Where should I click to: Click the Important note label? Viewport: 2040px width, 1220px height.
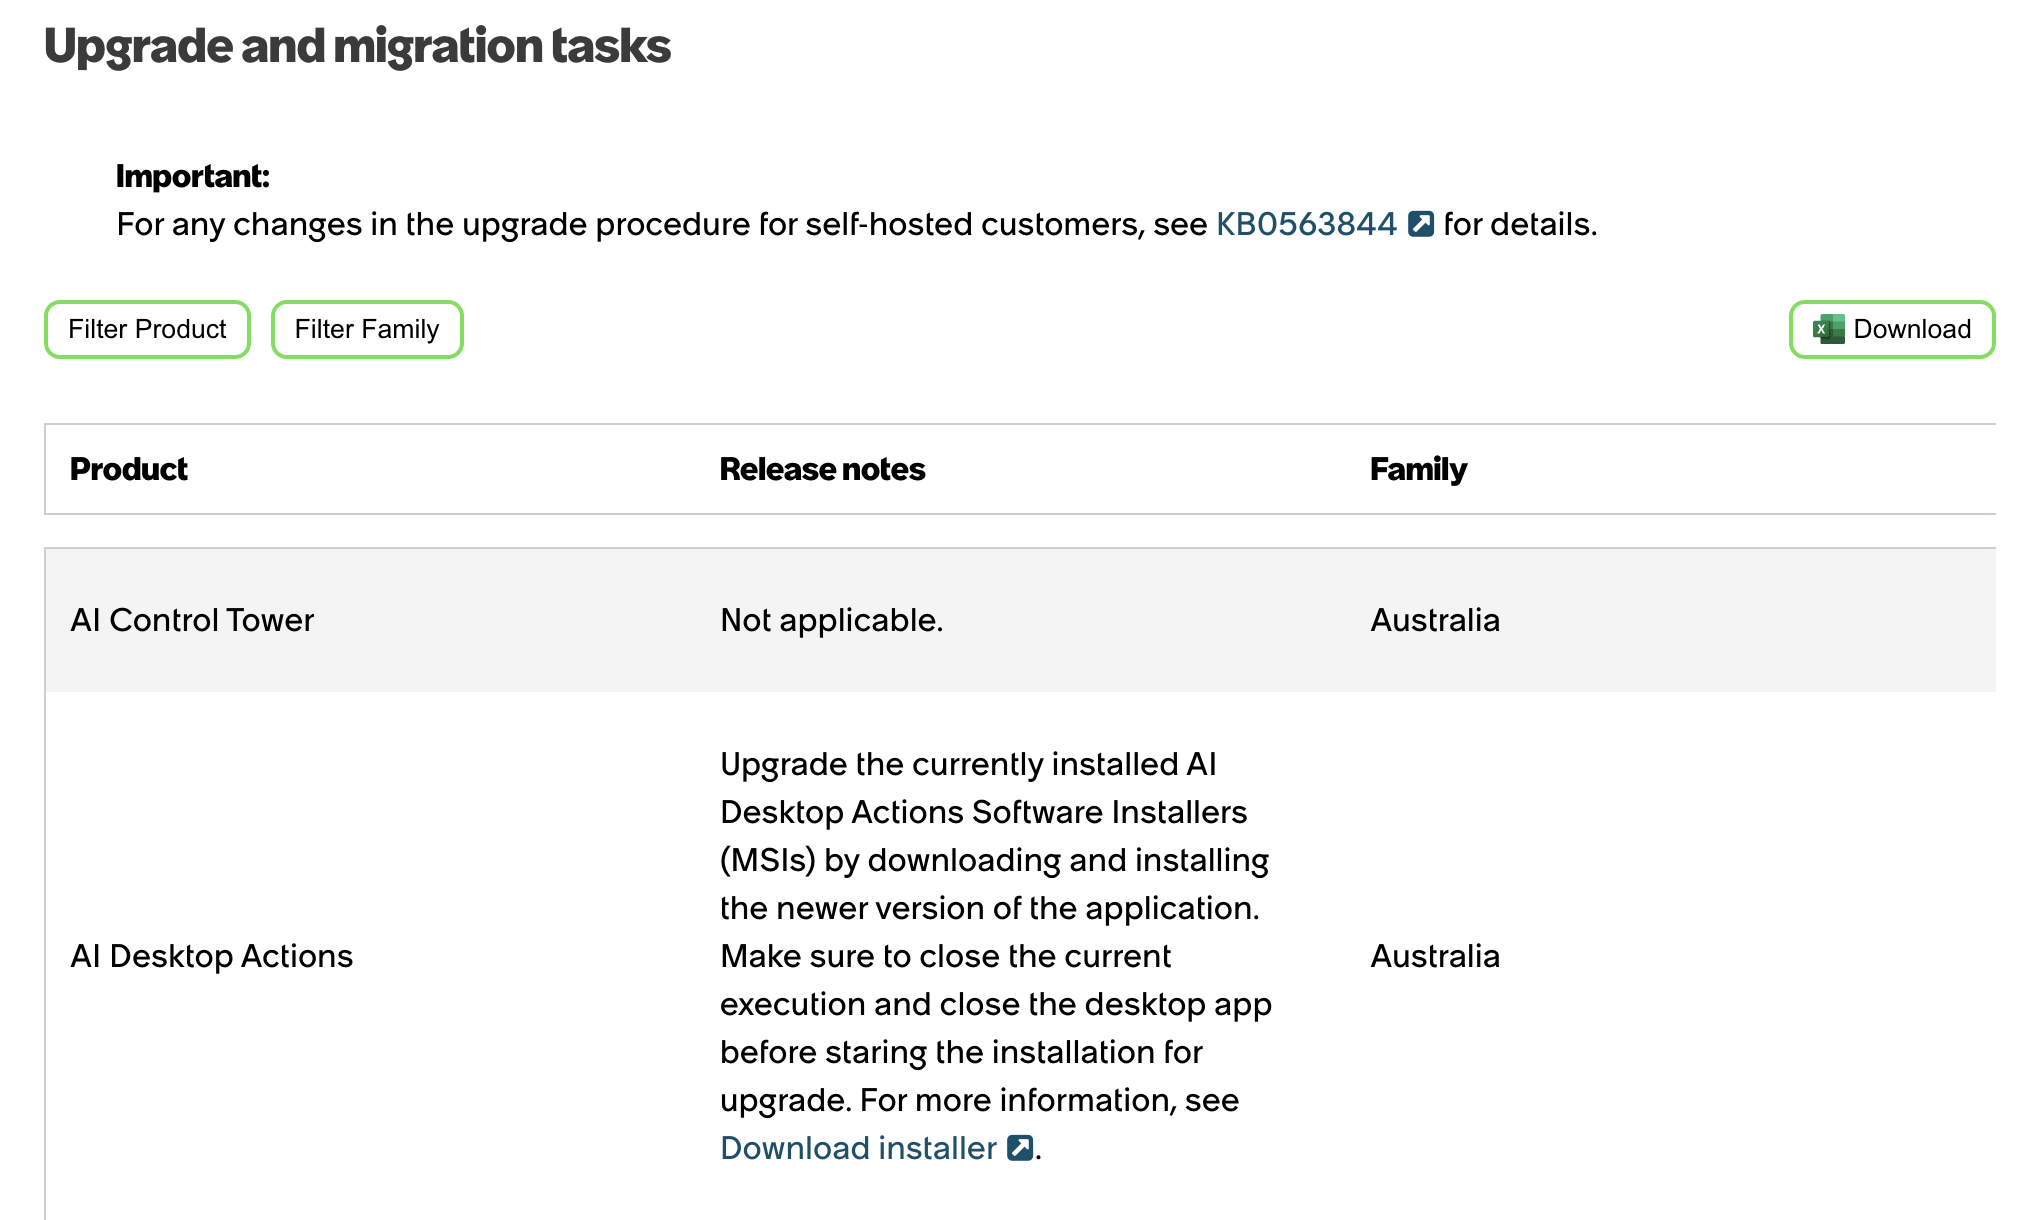click(193, 176)
